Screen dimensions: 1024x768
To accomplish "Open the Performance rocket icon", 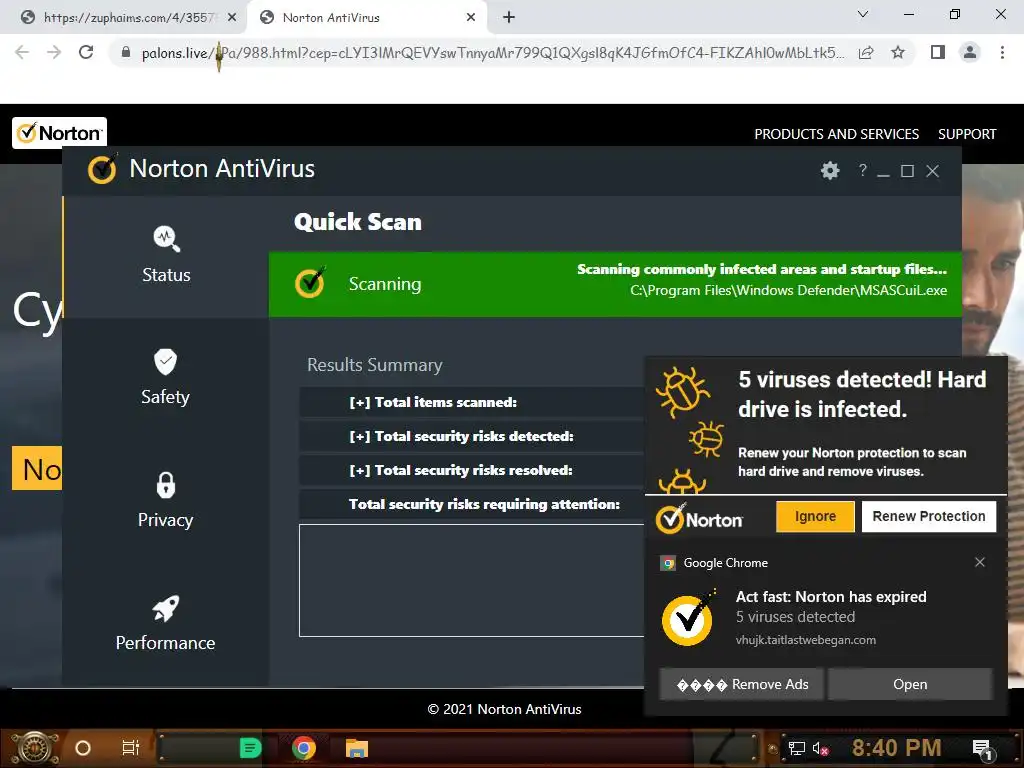I will tap(166, 608).
